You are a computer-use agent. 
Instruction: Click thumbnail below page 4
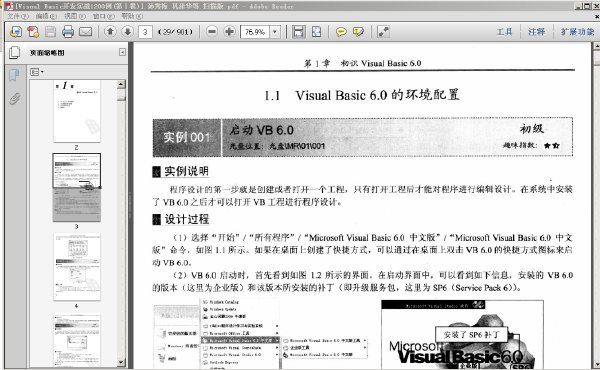[77, 339]
